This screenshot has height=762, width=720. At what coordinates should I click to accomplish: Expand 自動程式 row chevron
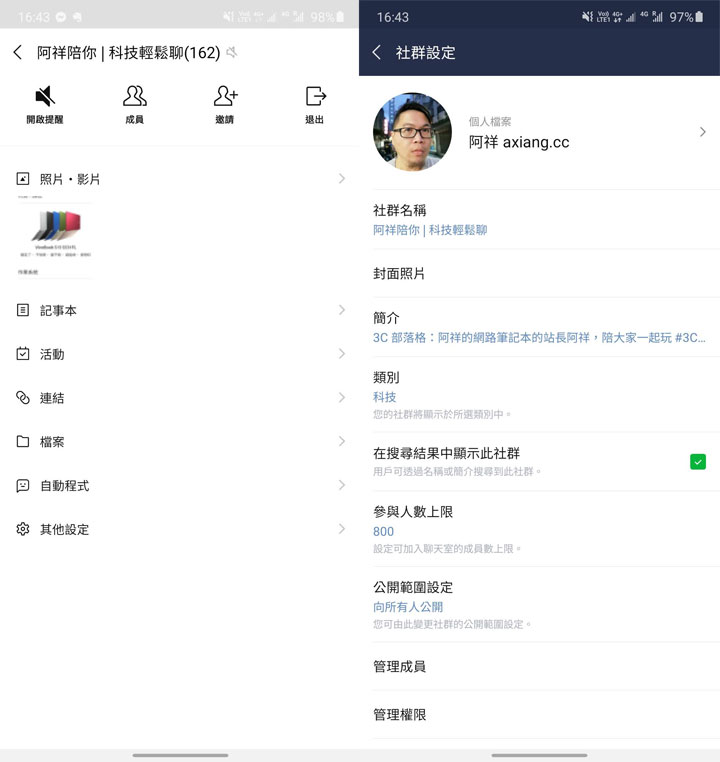pos(342,485)
